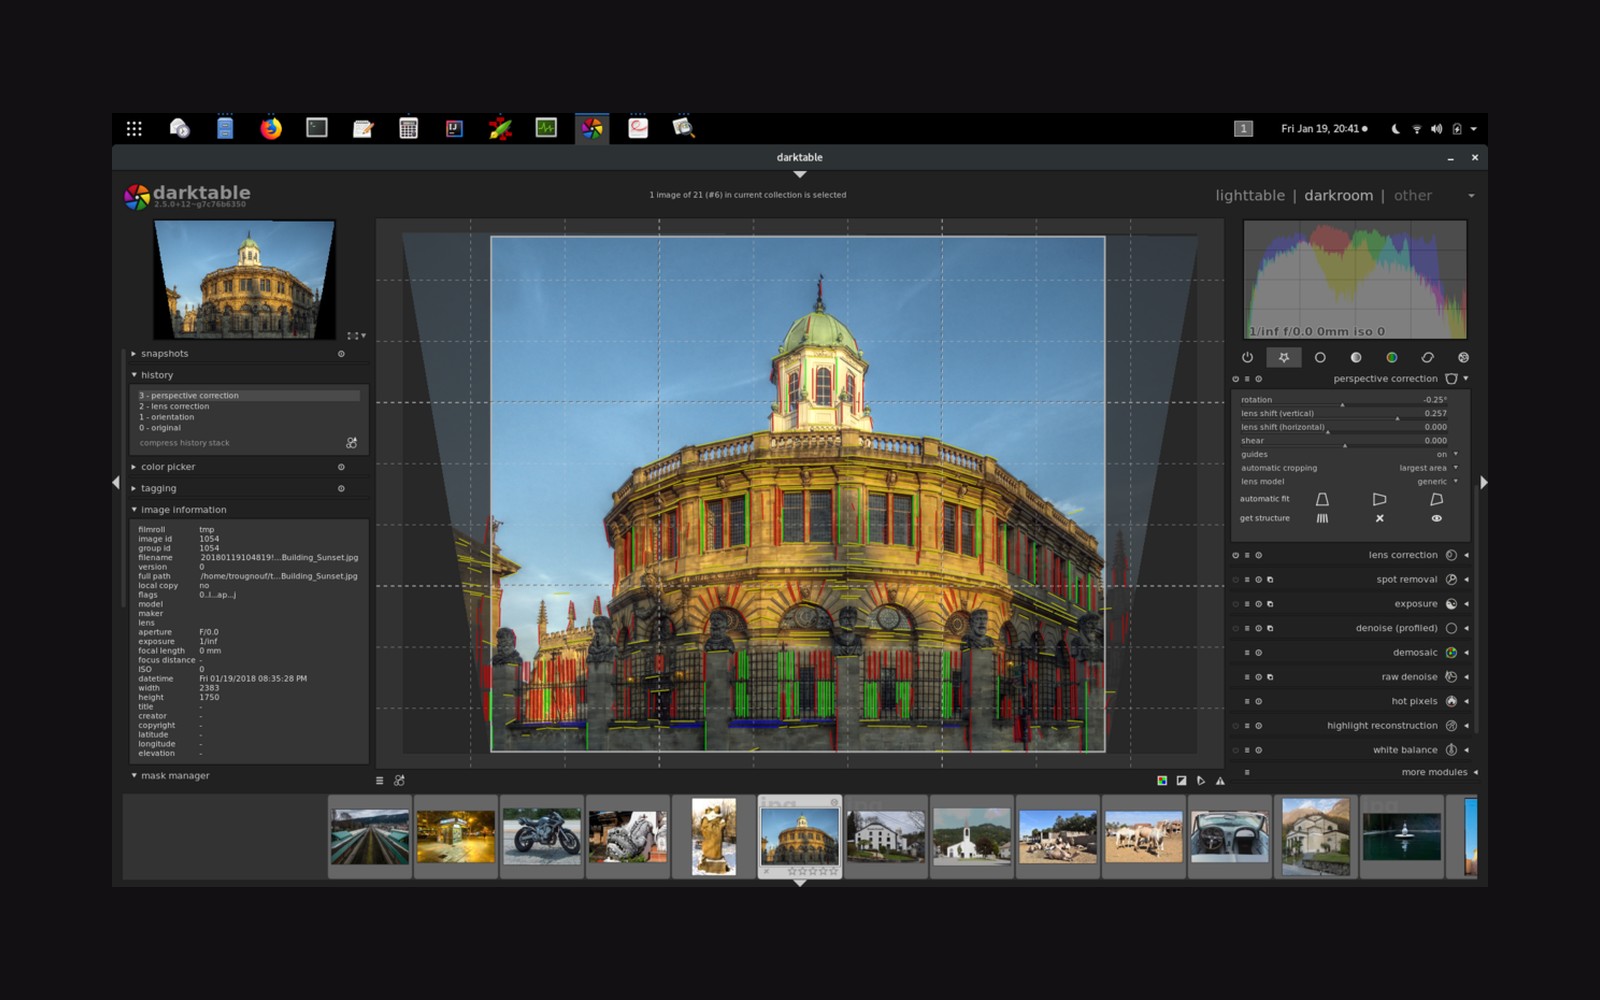
Task: Switch to darkroom view
Action: (x=1338, y=195)
